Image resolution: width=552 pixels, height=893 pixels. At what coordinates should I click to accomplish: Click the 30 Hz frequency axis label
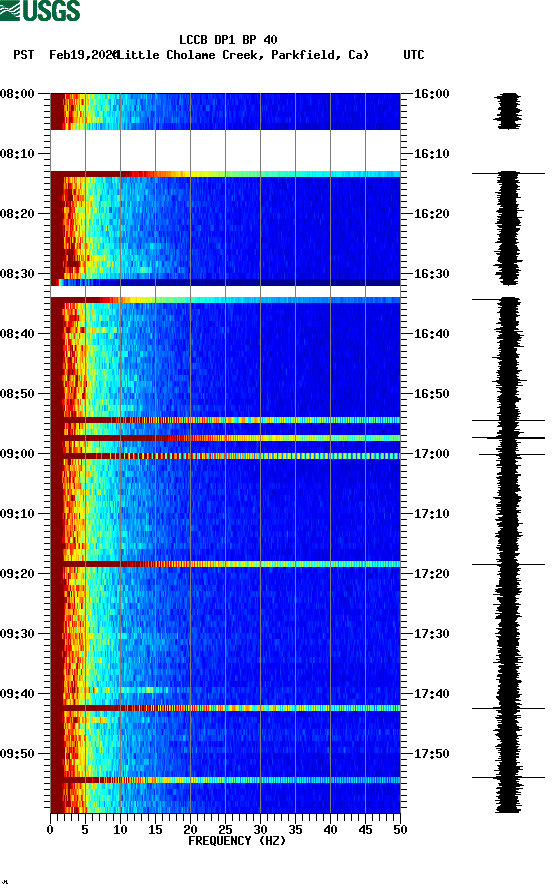pyautogui.click(x=260, y=830)
